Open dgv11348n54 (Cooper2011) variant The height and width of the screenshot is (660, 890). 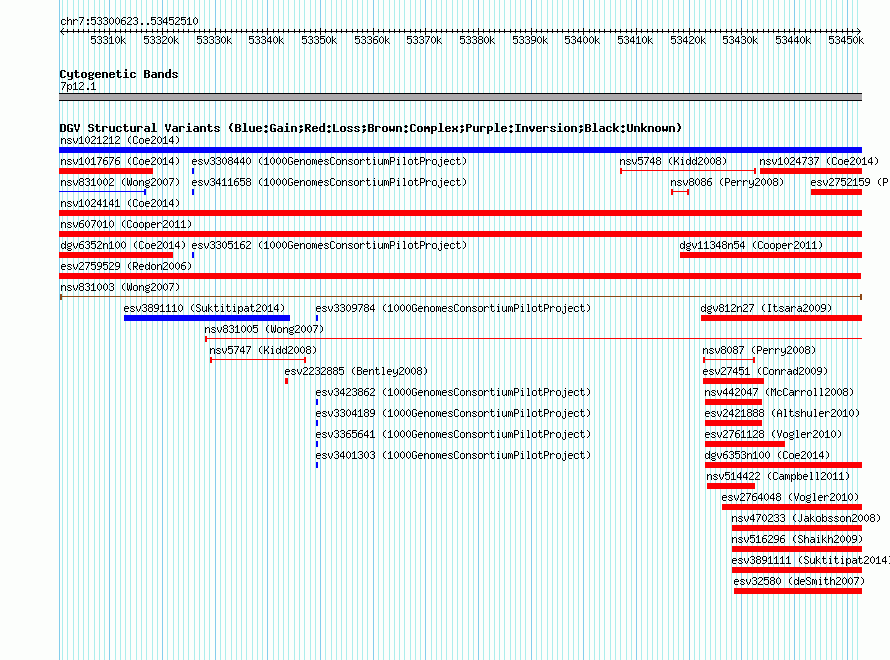click(x=751, y=245)
